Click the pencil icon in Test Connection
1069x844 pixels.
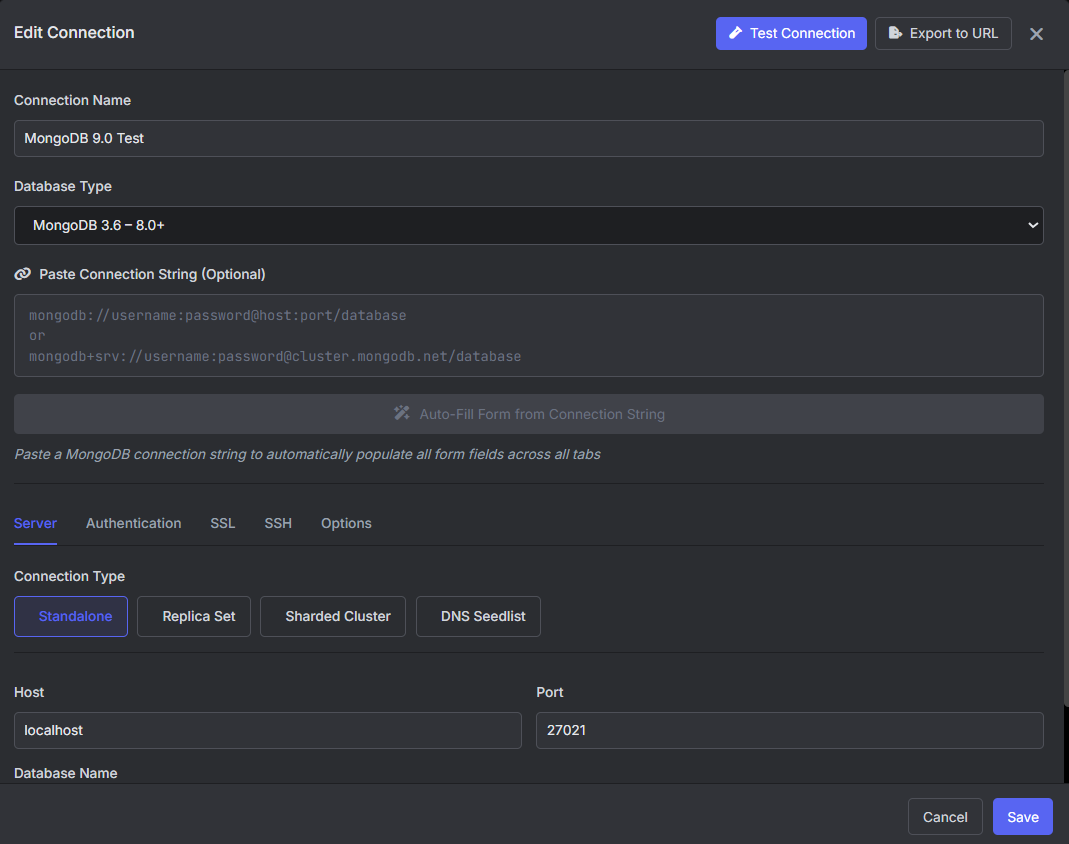tap(735, 33)
